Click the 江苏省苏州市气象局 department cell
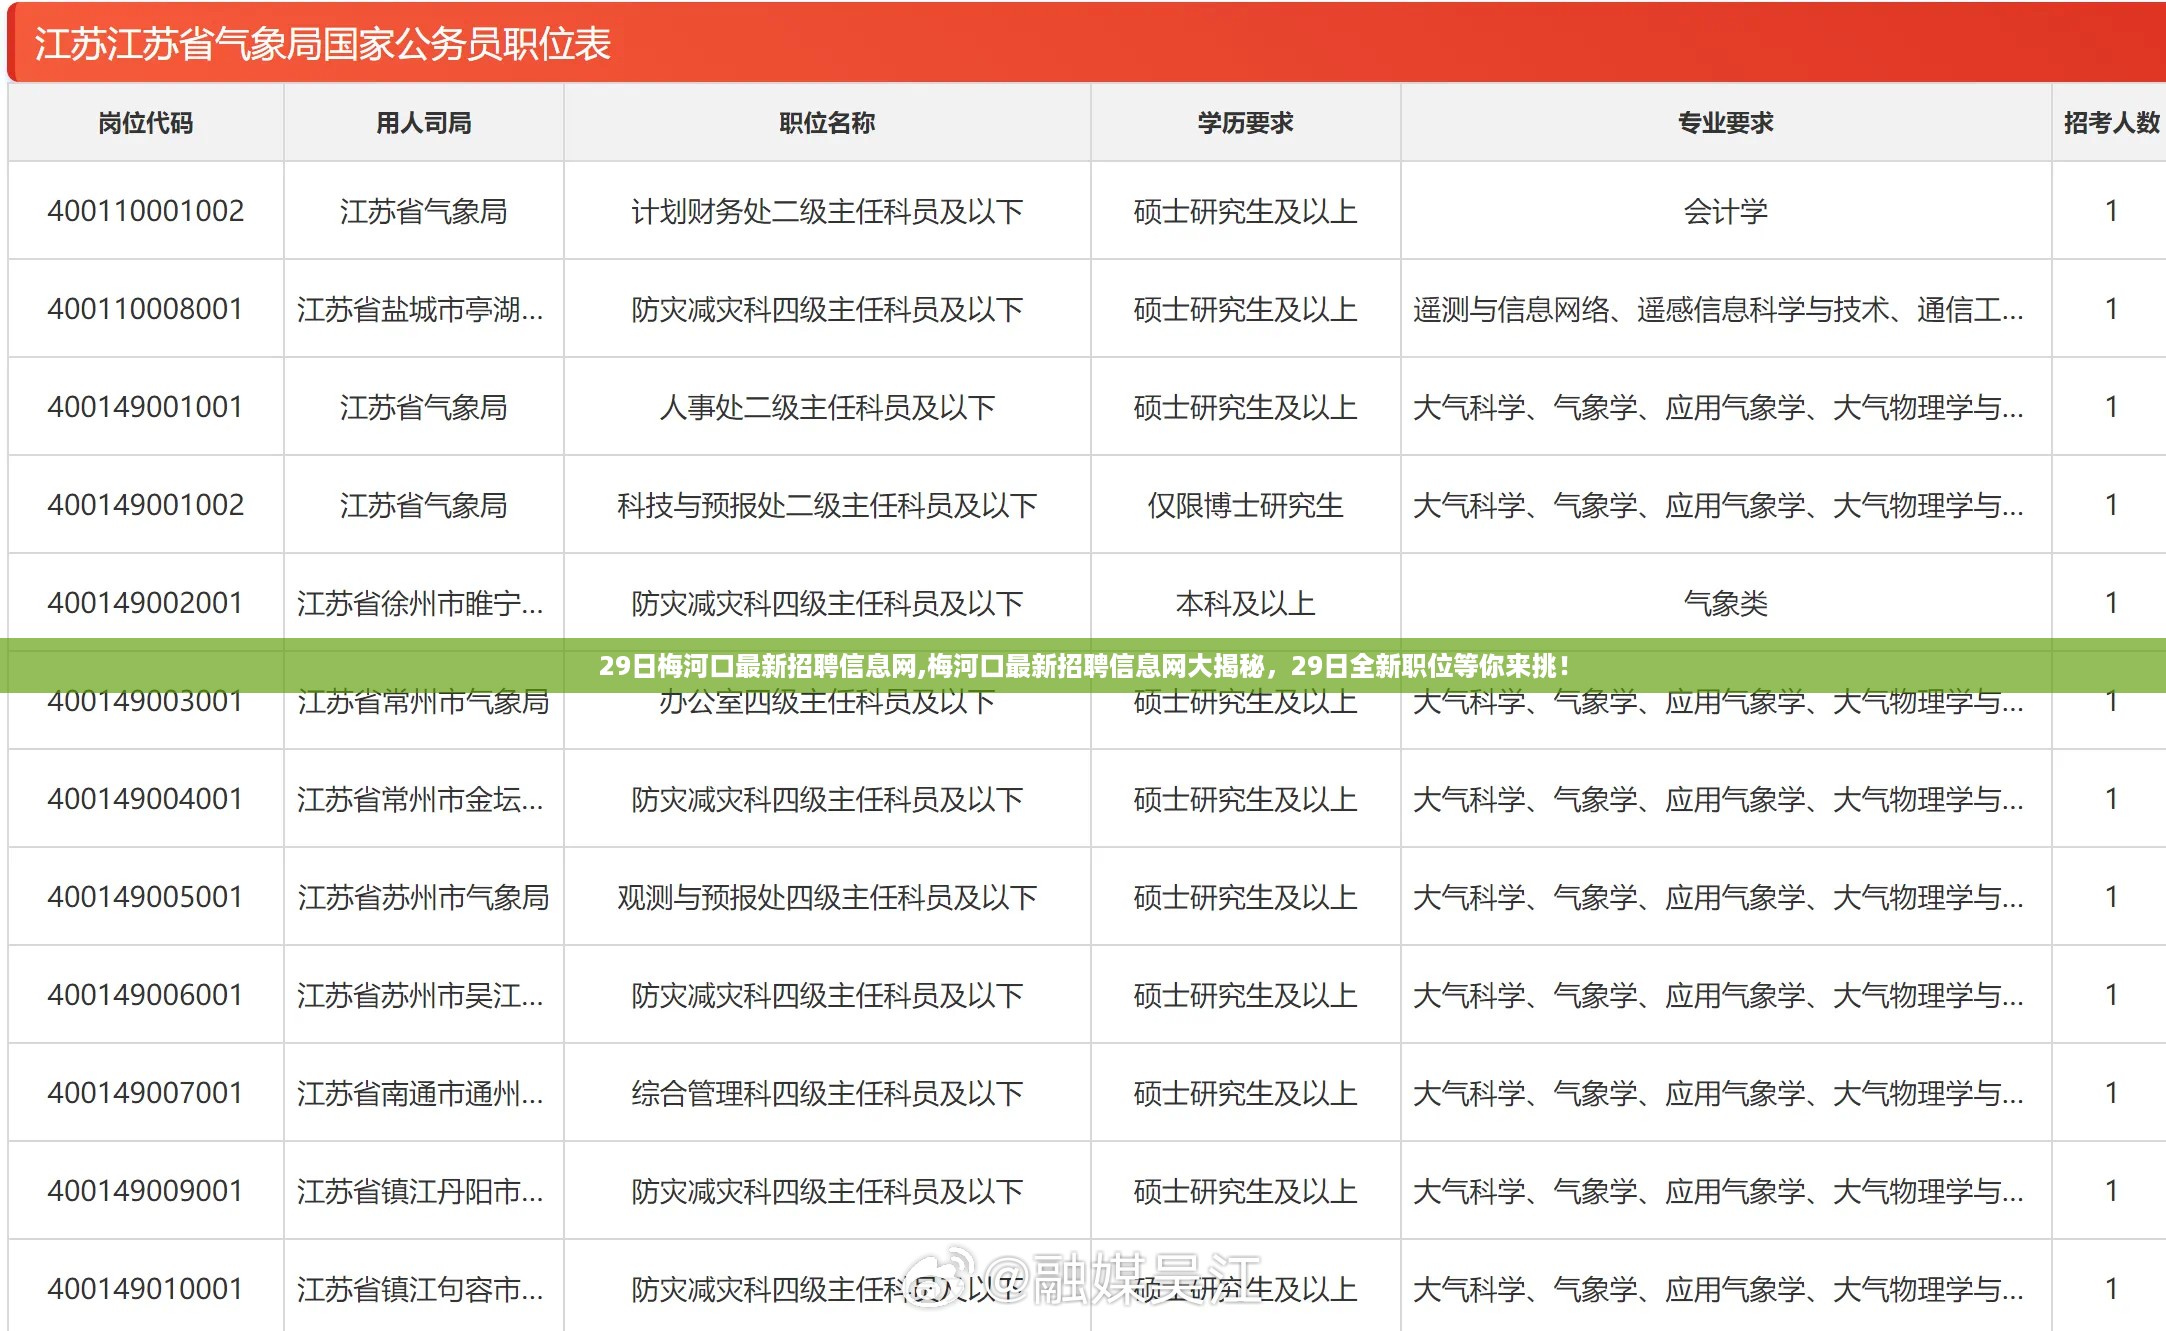This screenshot has width=2166, height=1331. point(424,897)
